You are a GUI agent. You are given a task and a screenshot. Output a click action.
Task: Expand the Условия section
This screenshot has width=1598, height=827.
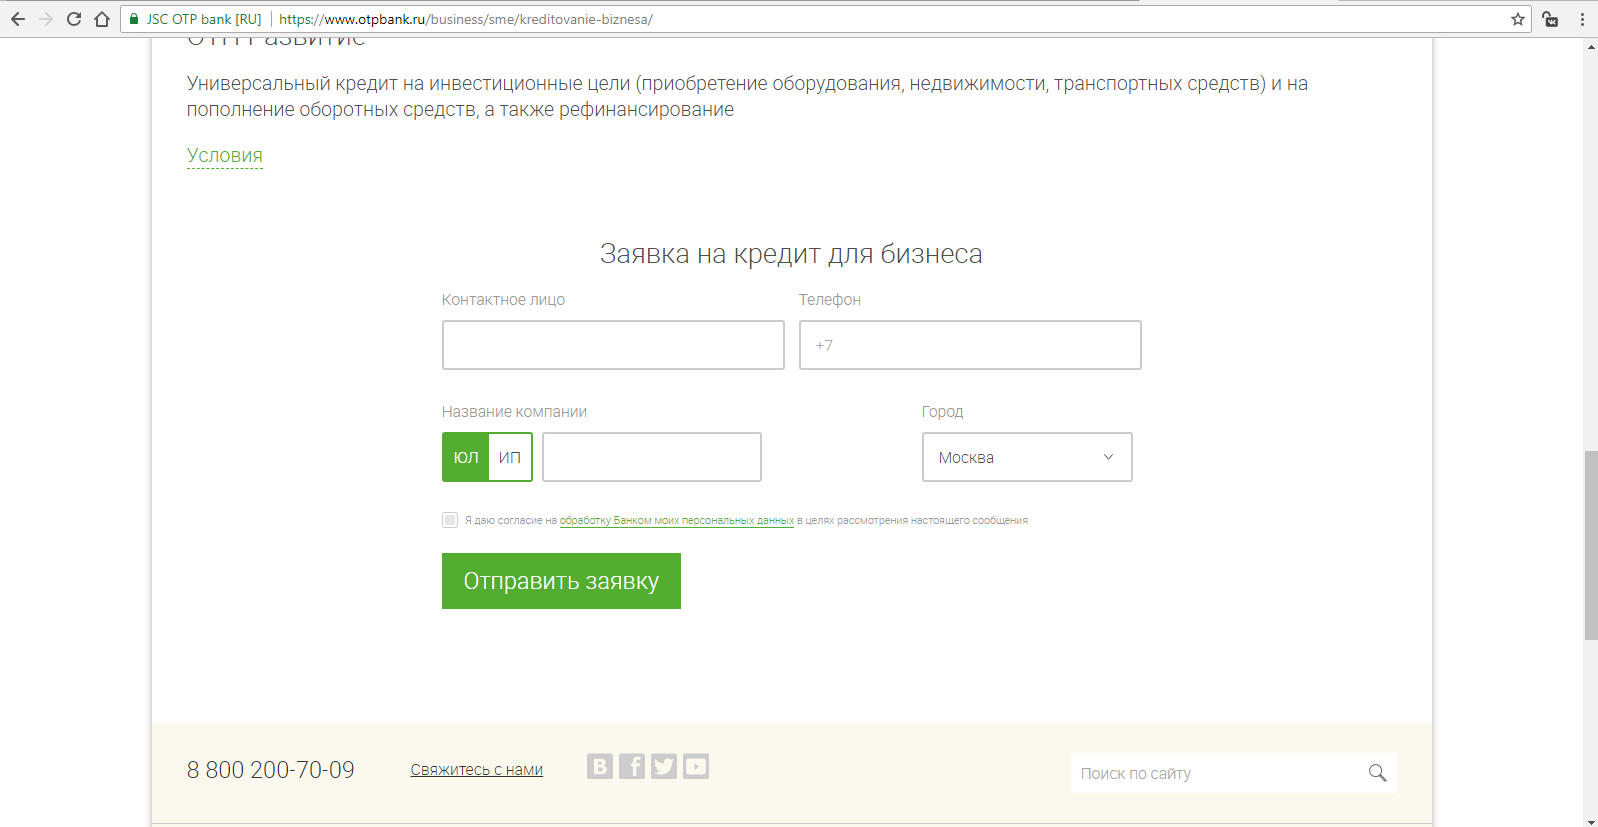tap(225, 156)
